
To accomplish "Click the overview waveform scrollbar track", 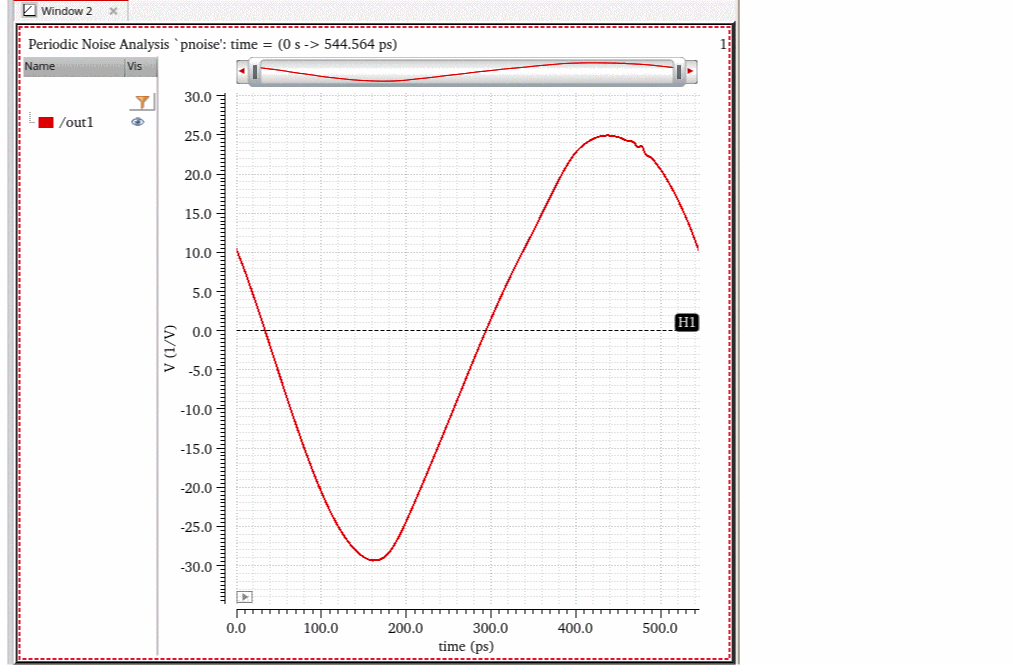I will [x=466, y=72].
